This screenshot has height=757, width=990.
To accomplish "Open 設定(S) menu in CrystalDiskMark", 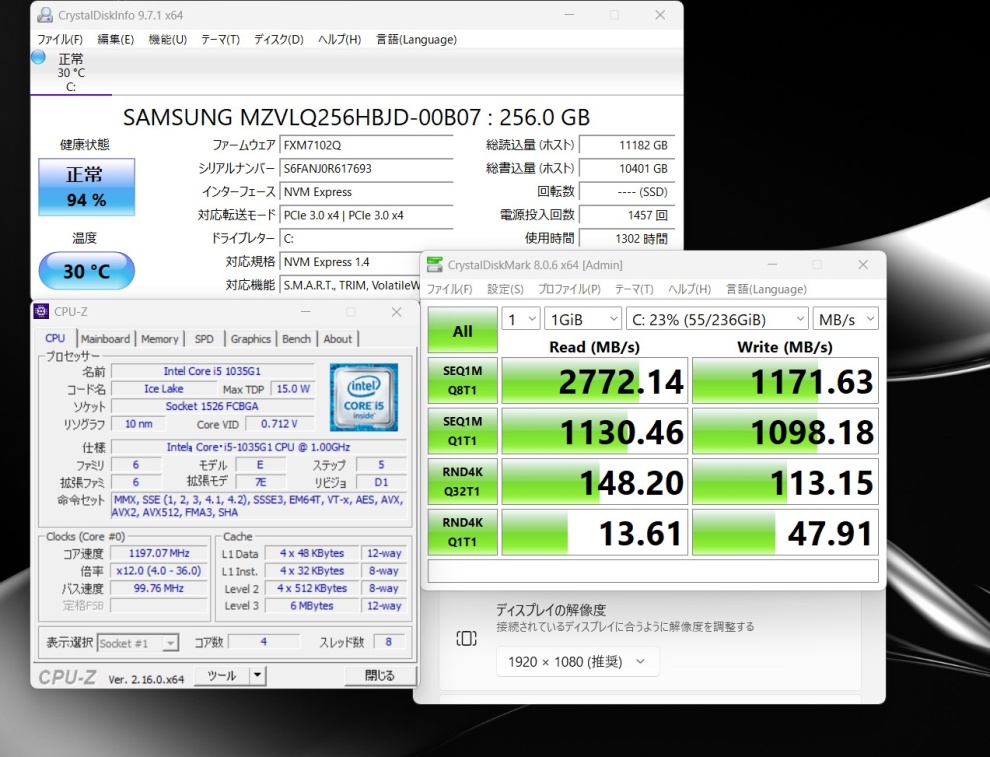I will point(505,289).
